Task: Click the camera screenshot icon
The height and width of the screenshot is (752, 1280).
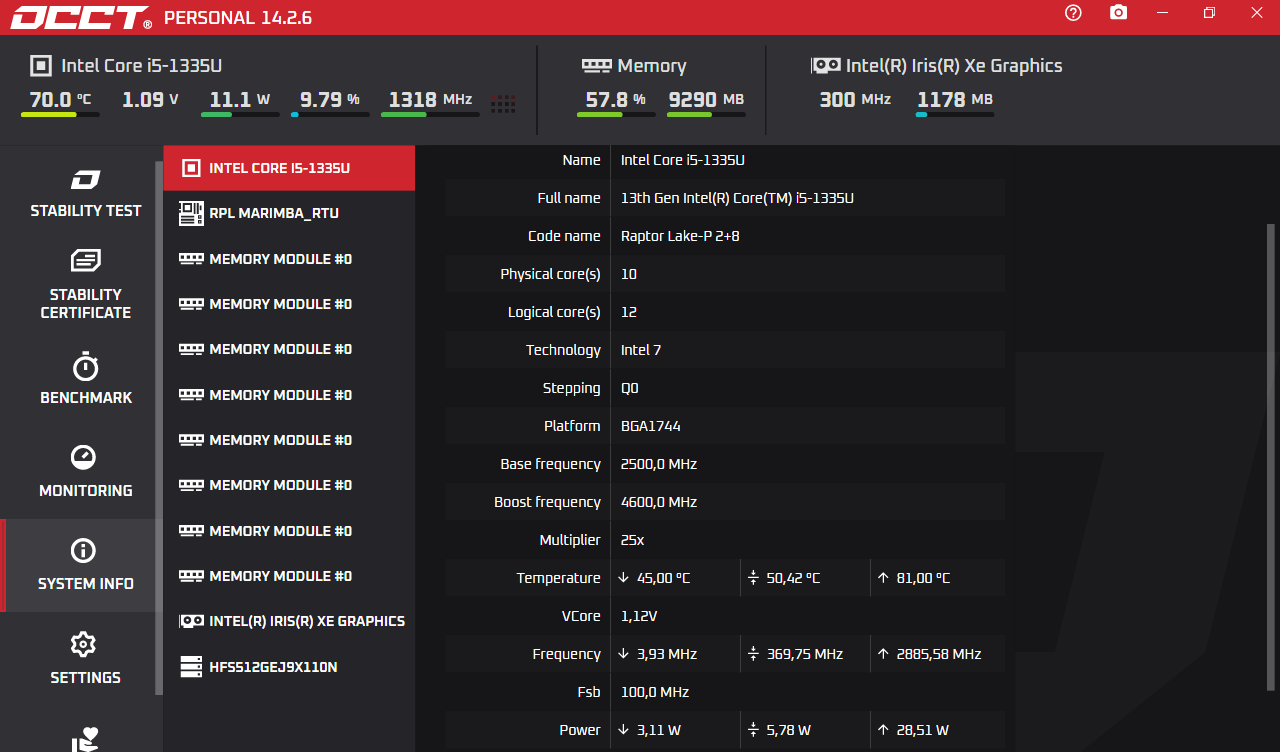Action: tap(1118, 13)
